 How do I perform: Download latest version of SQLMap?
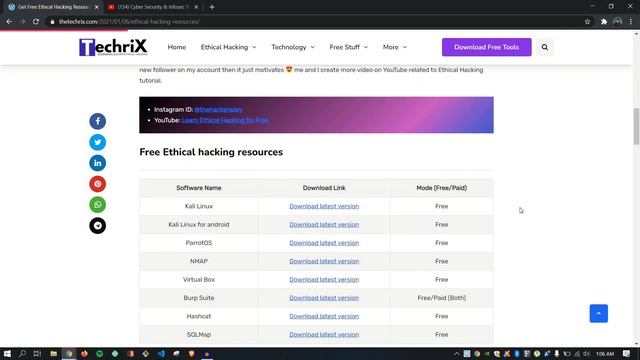(324, 335)
